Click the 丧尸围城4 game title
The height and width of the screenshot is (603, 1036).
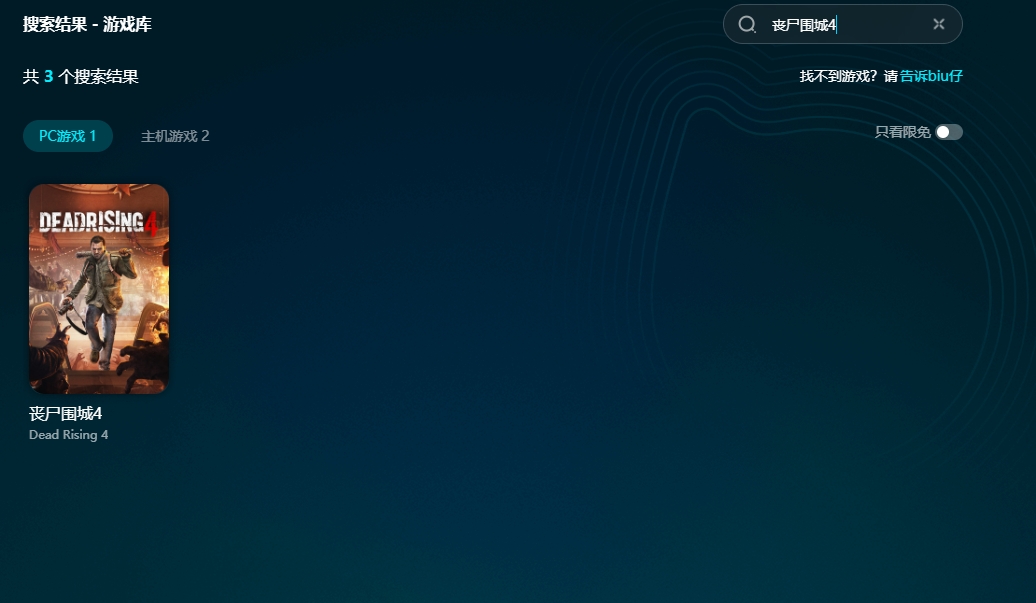tap(65, 413)
